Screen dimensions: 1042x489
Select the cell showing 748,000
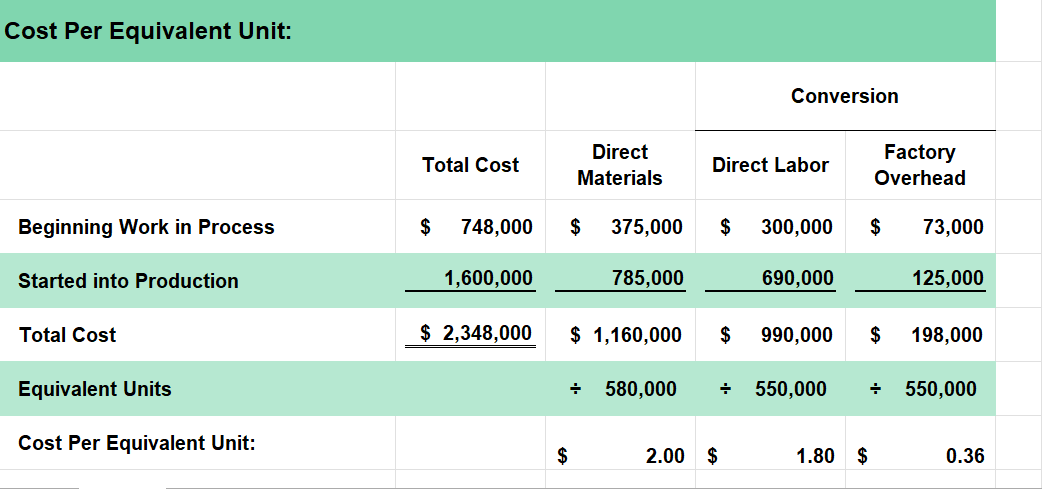pyautogui.click(x=470, y=227)
